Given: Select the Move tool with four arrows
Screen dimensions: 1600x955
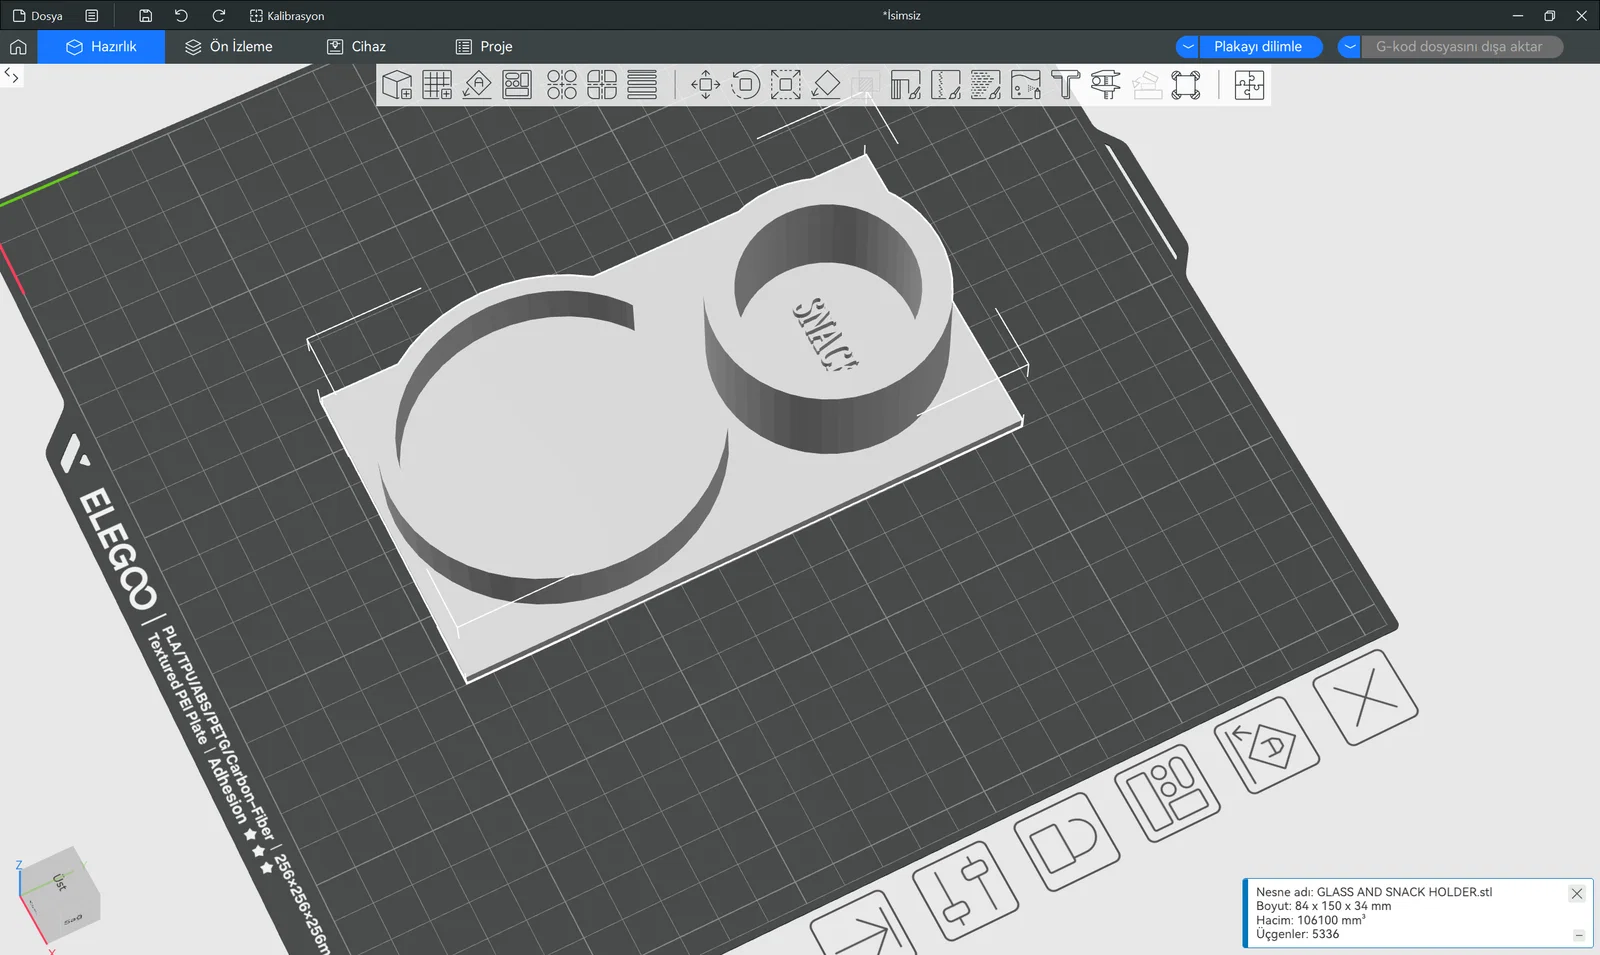Looking at the screenshot, I should (706, 85).
